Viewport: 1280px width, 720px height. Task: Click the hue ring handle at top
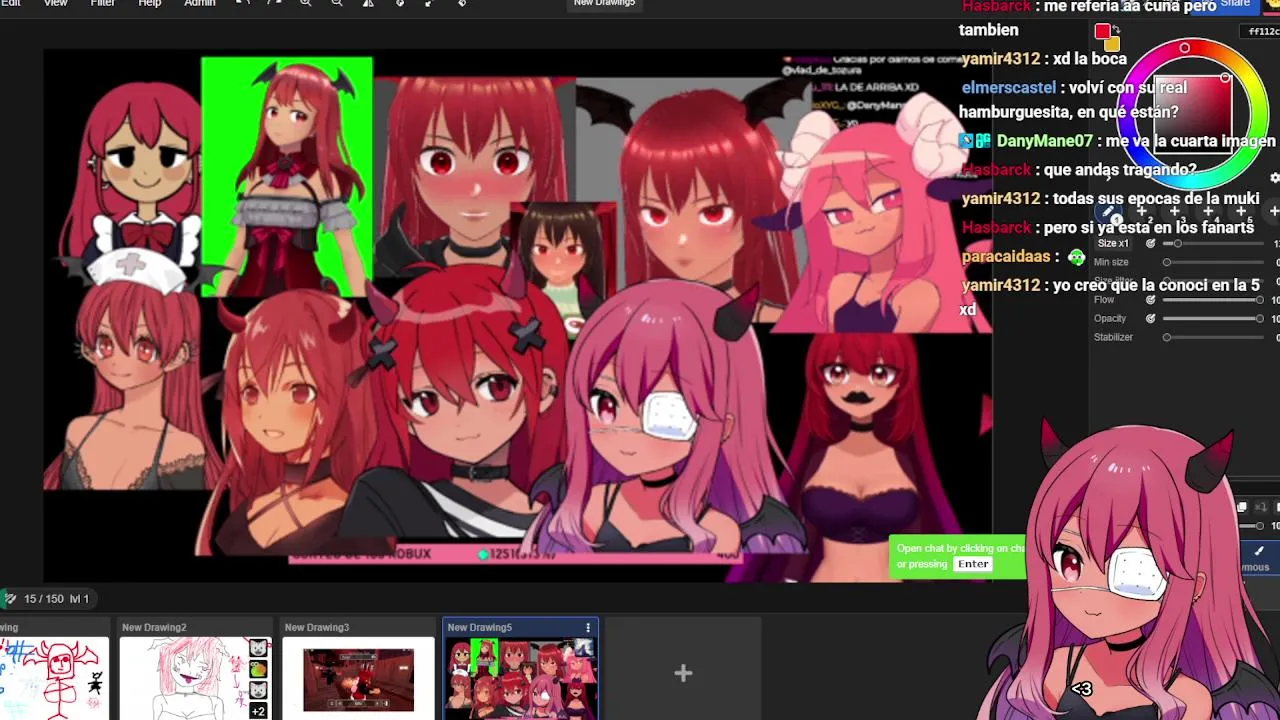pyautogui.click(x=1185, y=48)
